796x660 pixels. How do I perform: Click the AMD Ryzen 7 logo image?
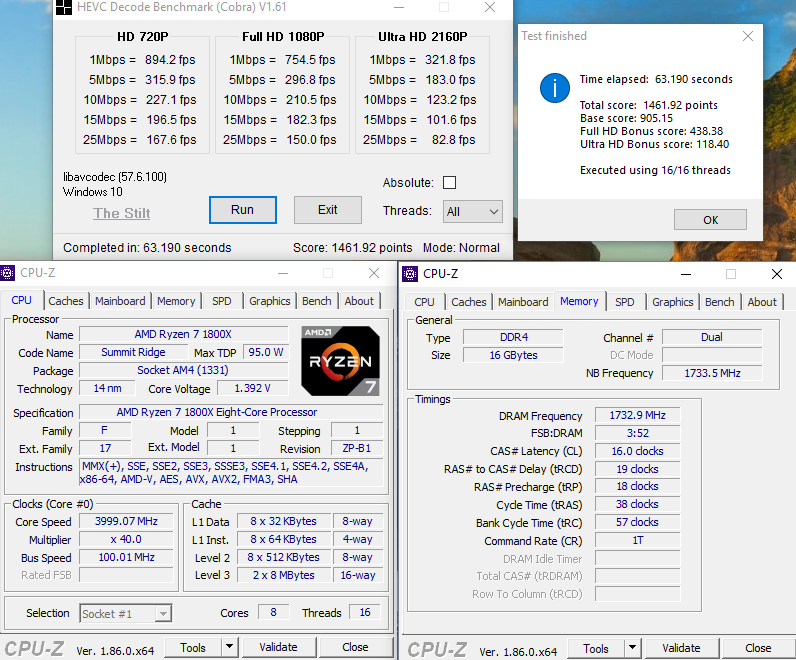(340, 361)
